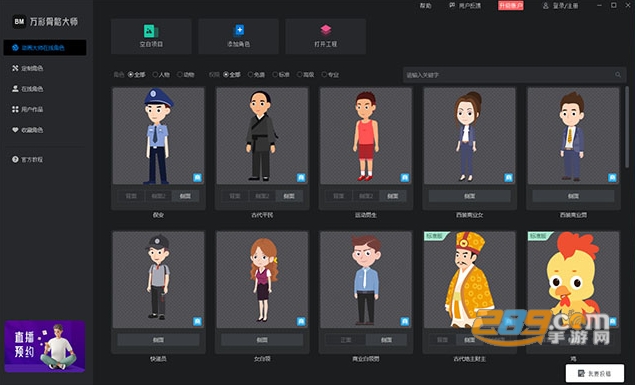635x385 pixels.
Task: Select the 动物 animal radio button
Action: [x=180, y=74]
